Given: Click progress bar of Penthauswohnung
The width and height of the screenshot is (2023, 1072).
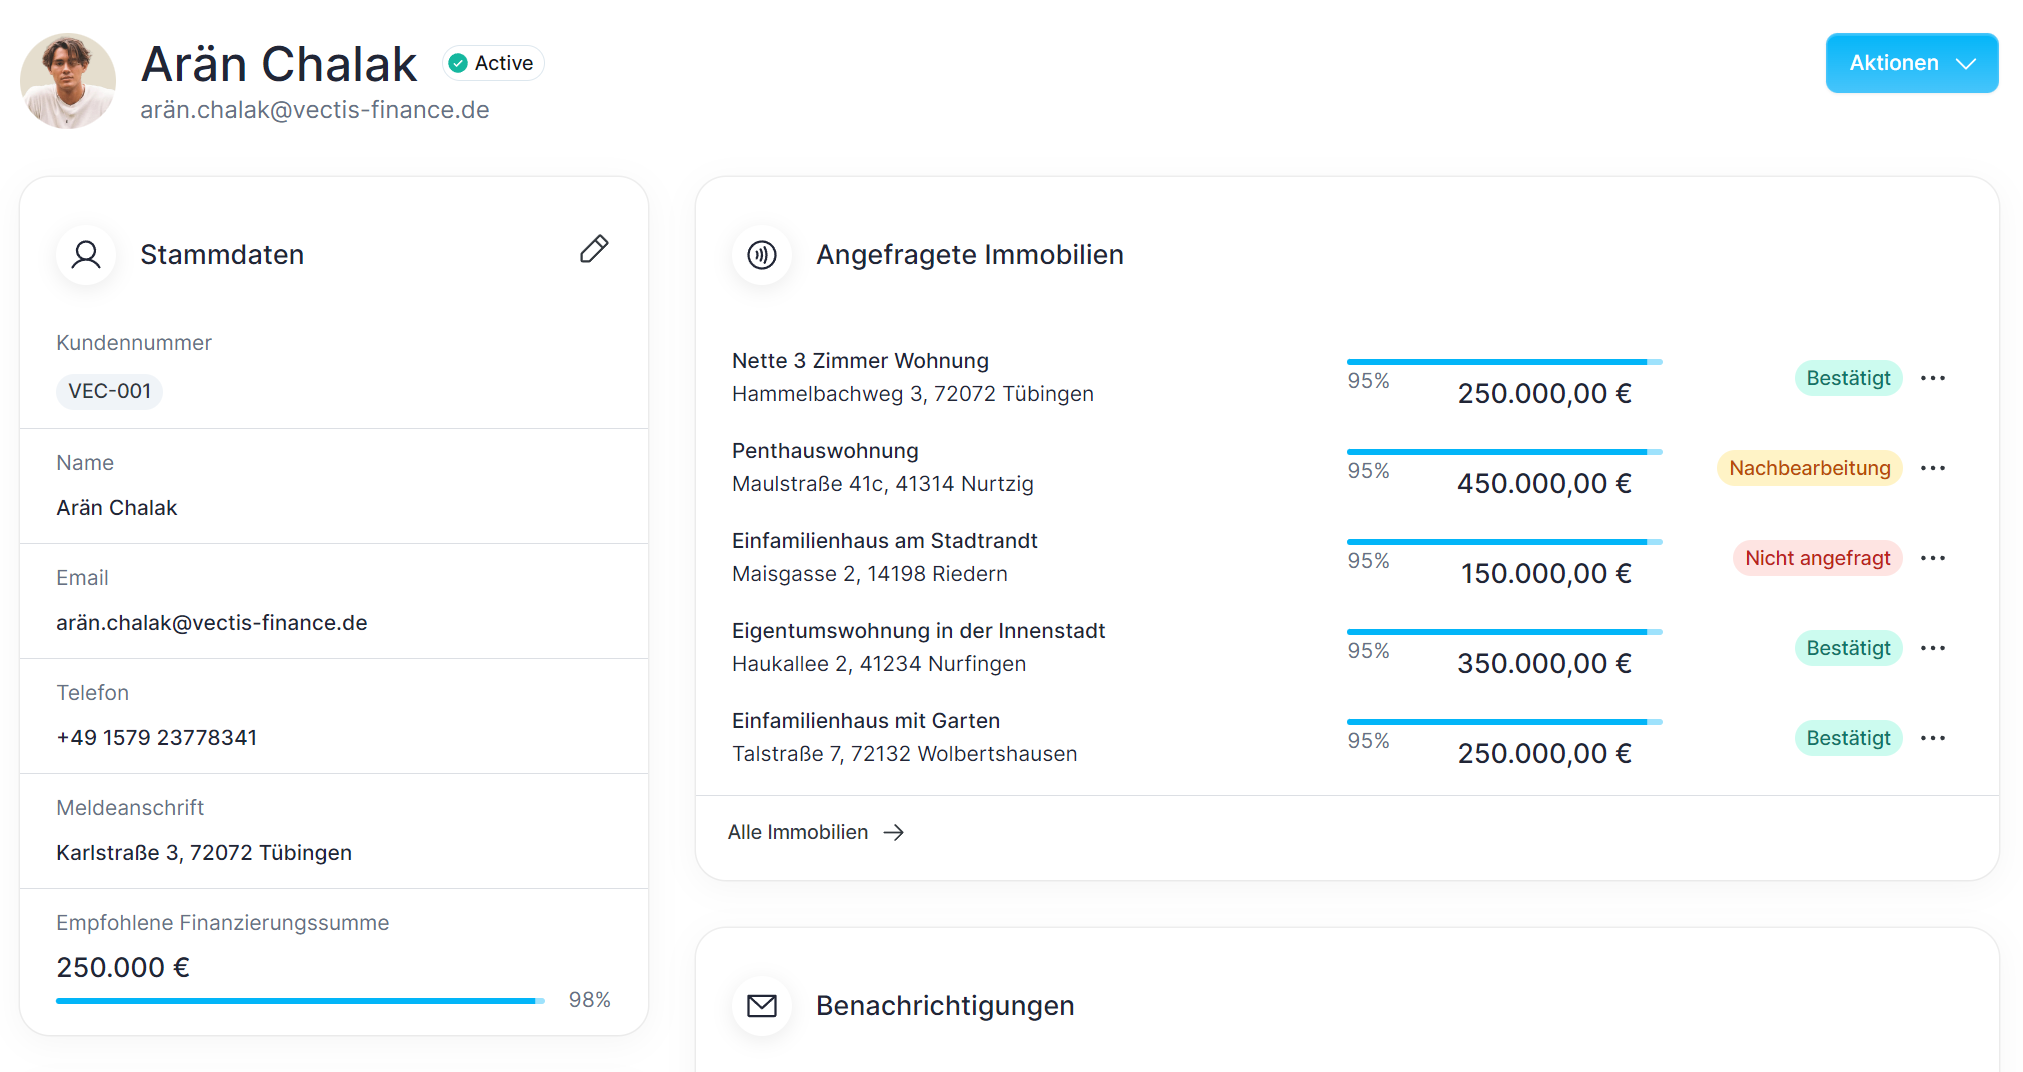Looking at the screenshot, I should tap(1504, 452).
